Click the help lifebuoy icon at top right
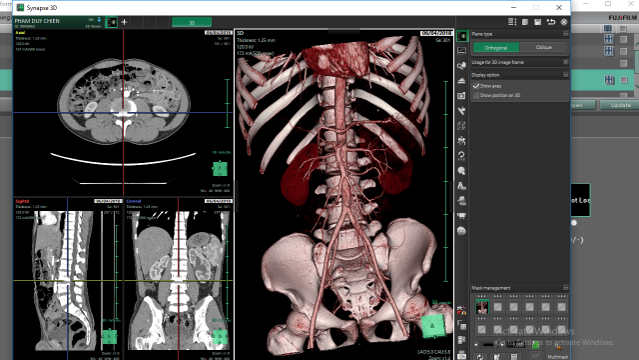This screenshot has width=639, height=360. (564, 22)
